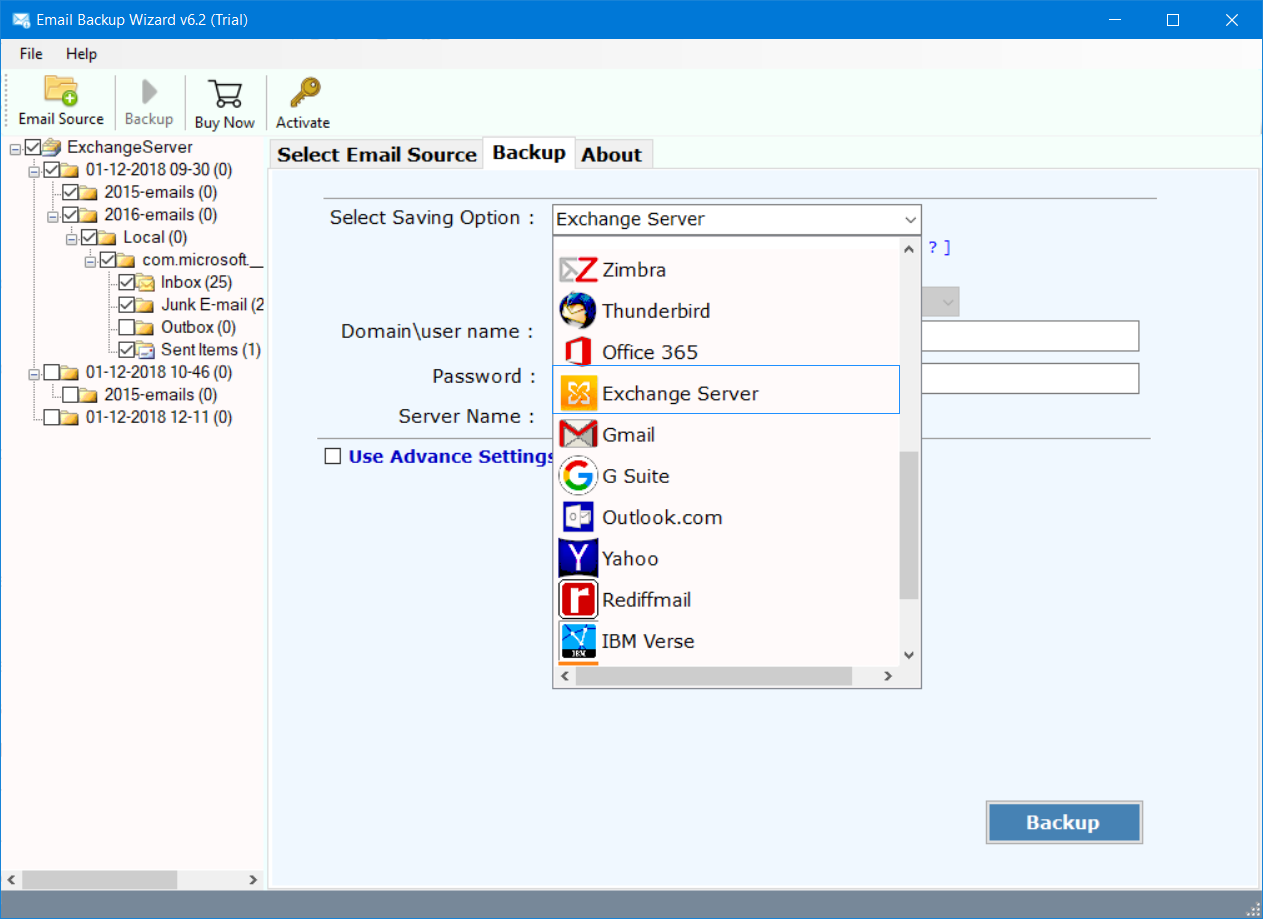Choose the Thunderbird icon in the saving list

pos(578,311)
